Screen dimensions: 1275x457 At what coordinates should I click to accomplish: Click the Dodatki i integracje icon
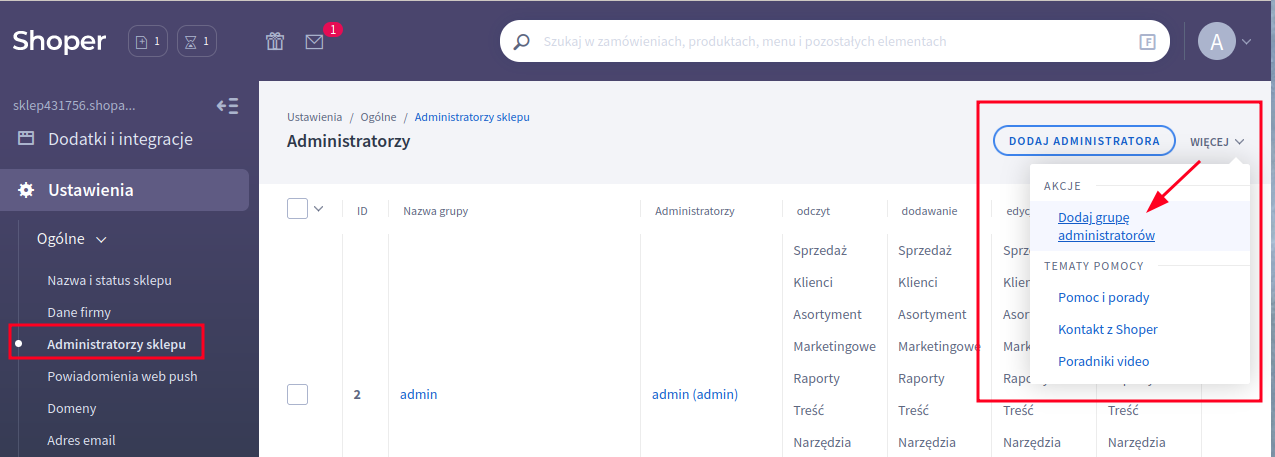26,139
